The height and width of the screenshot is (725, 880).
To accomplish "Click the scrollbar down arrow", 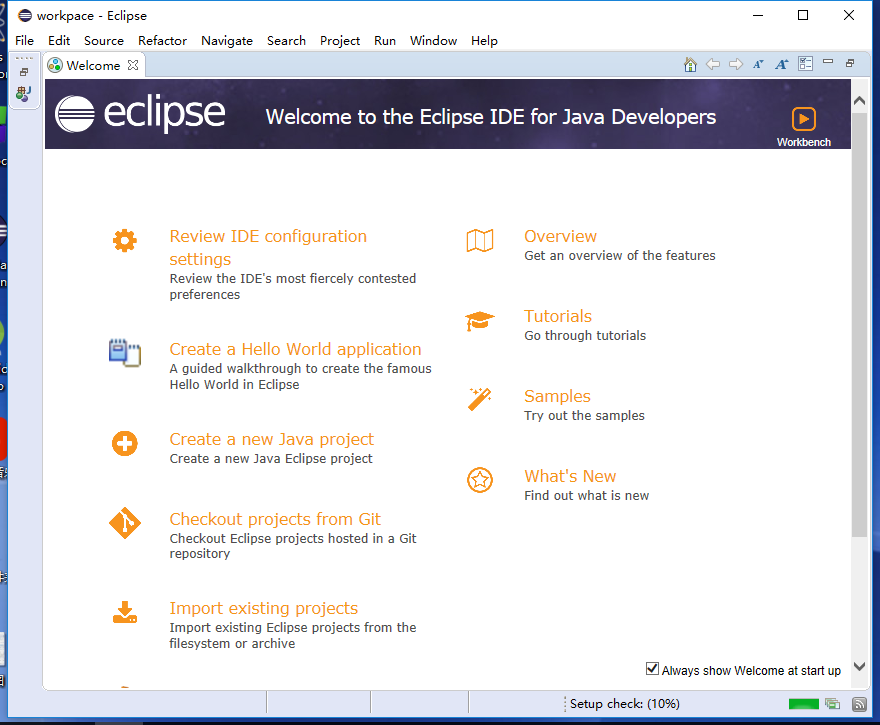I will (859, 666).
